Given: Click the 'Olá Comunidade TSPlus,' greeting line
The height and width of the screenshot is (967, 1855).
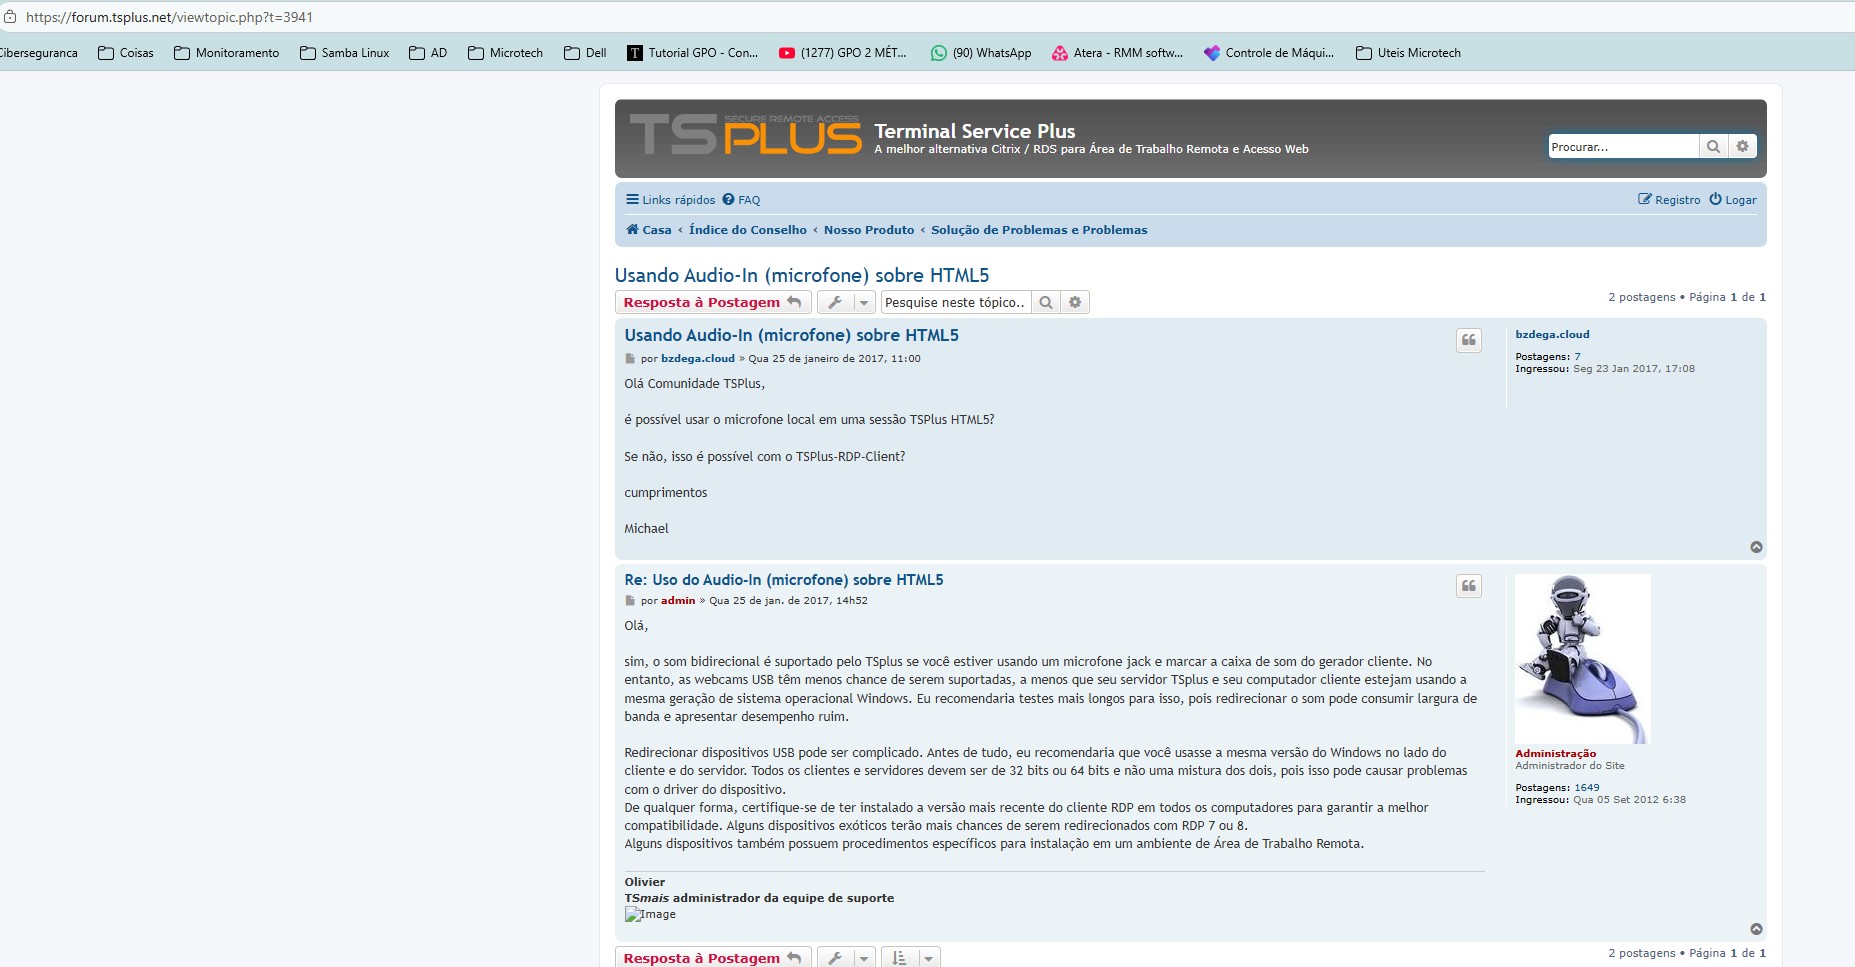Looking at the screenshot, I should tap(695, 384).
